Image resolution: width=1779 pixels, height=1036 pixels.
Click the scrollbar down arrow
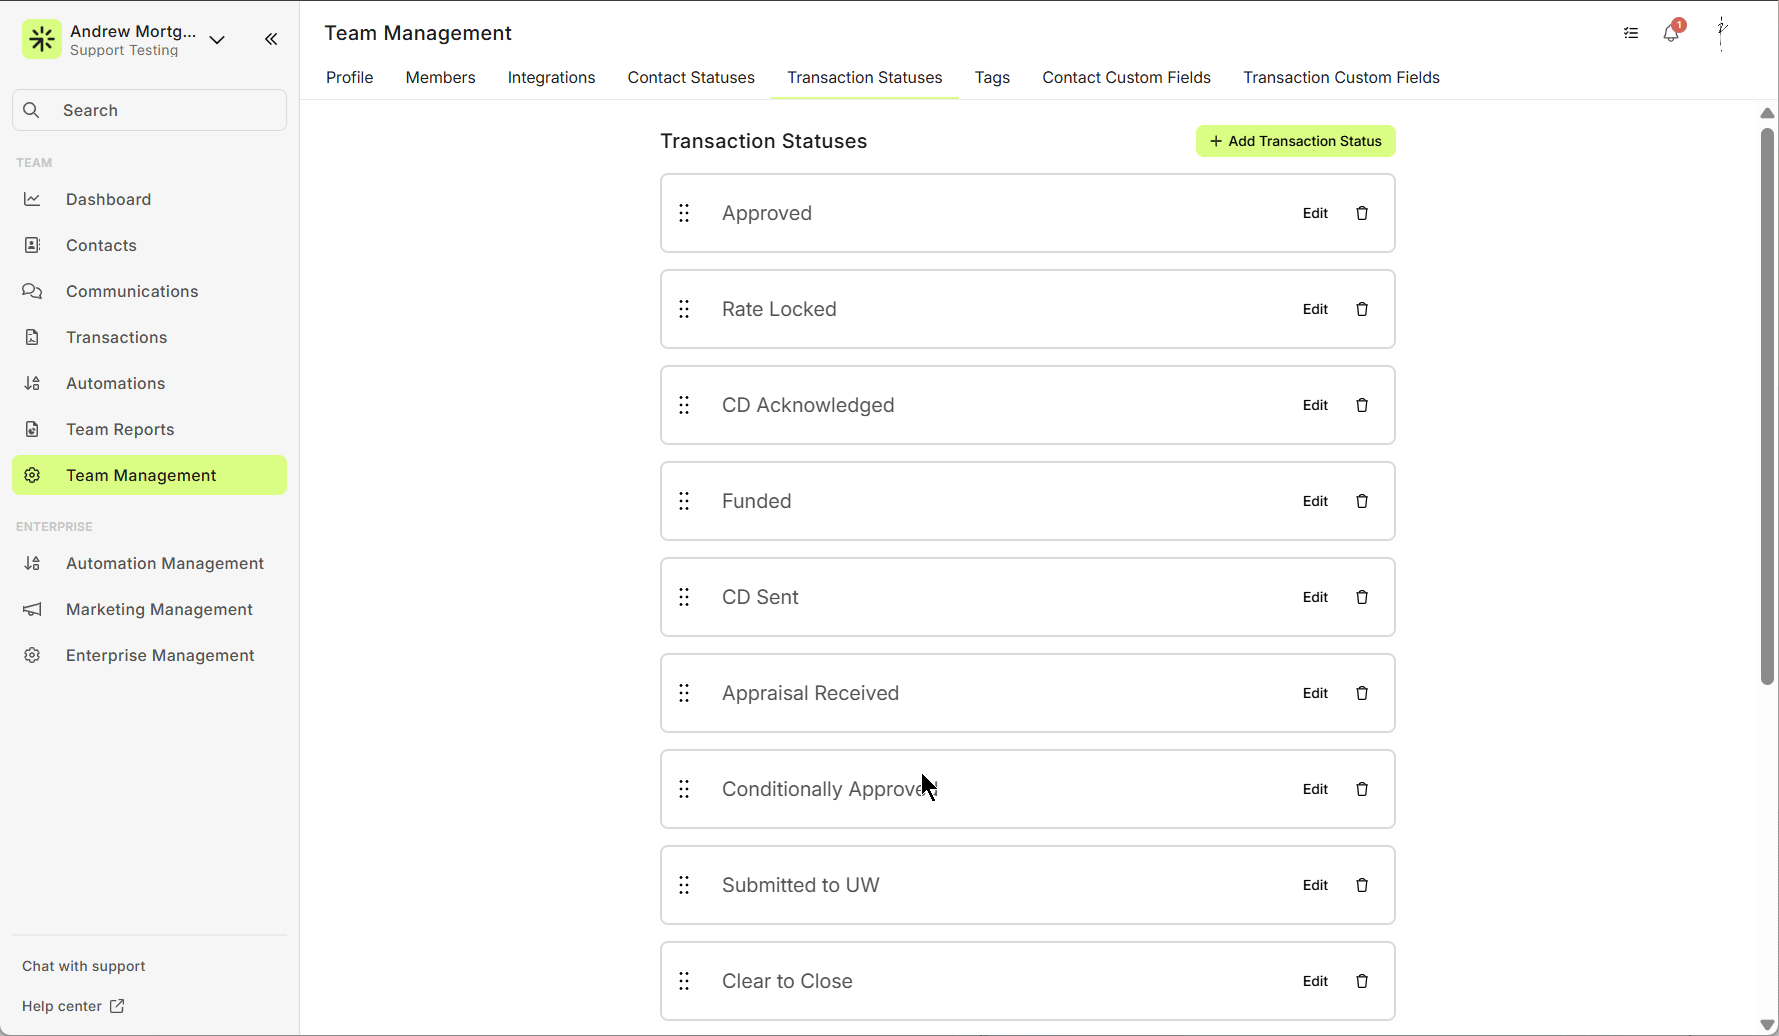[1767, 1024]
